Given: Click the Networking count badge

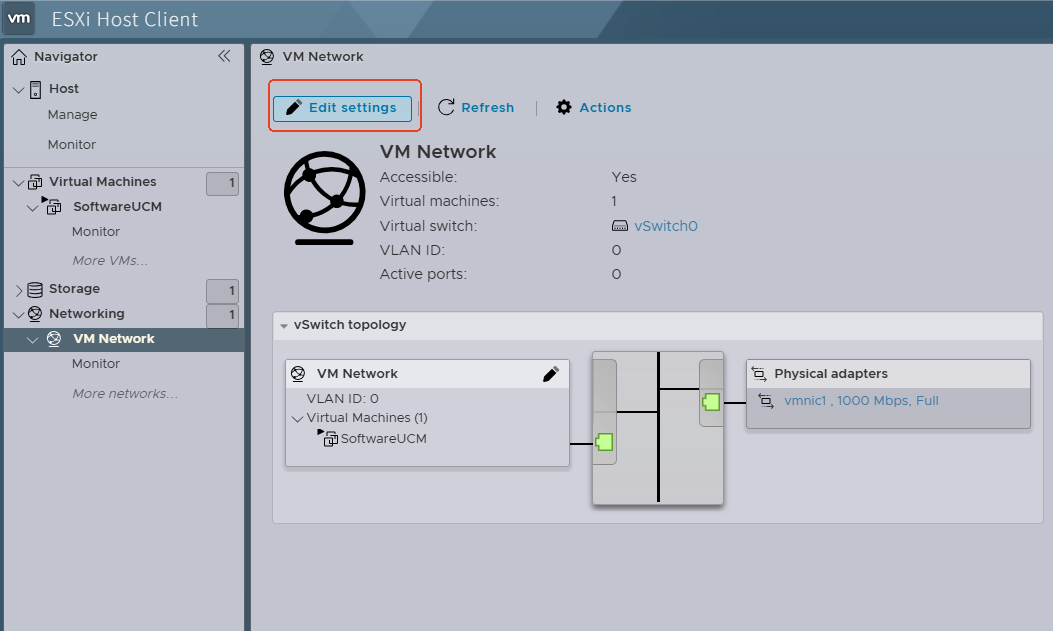Looking at the screenshot, I should [x=222, y=316].
